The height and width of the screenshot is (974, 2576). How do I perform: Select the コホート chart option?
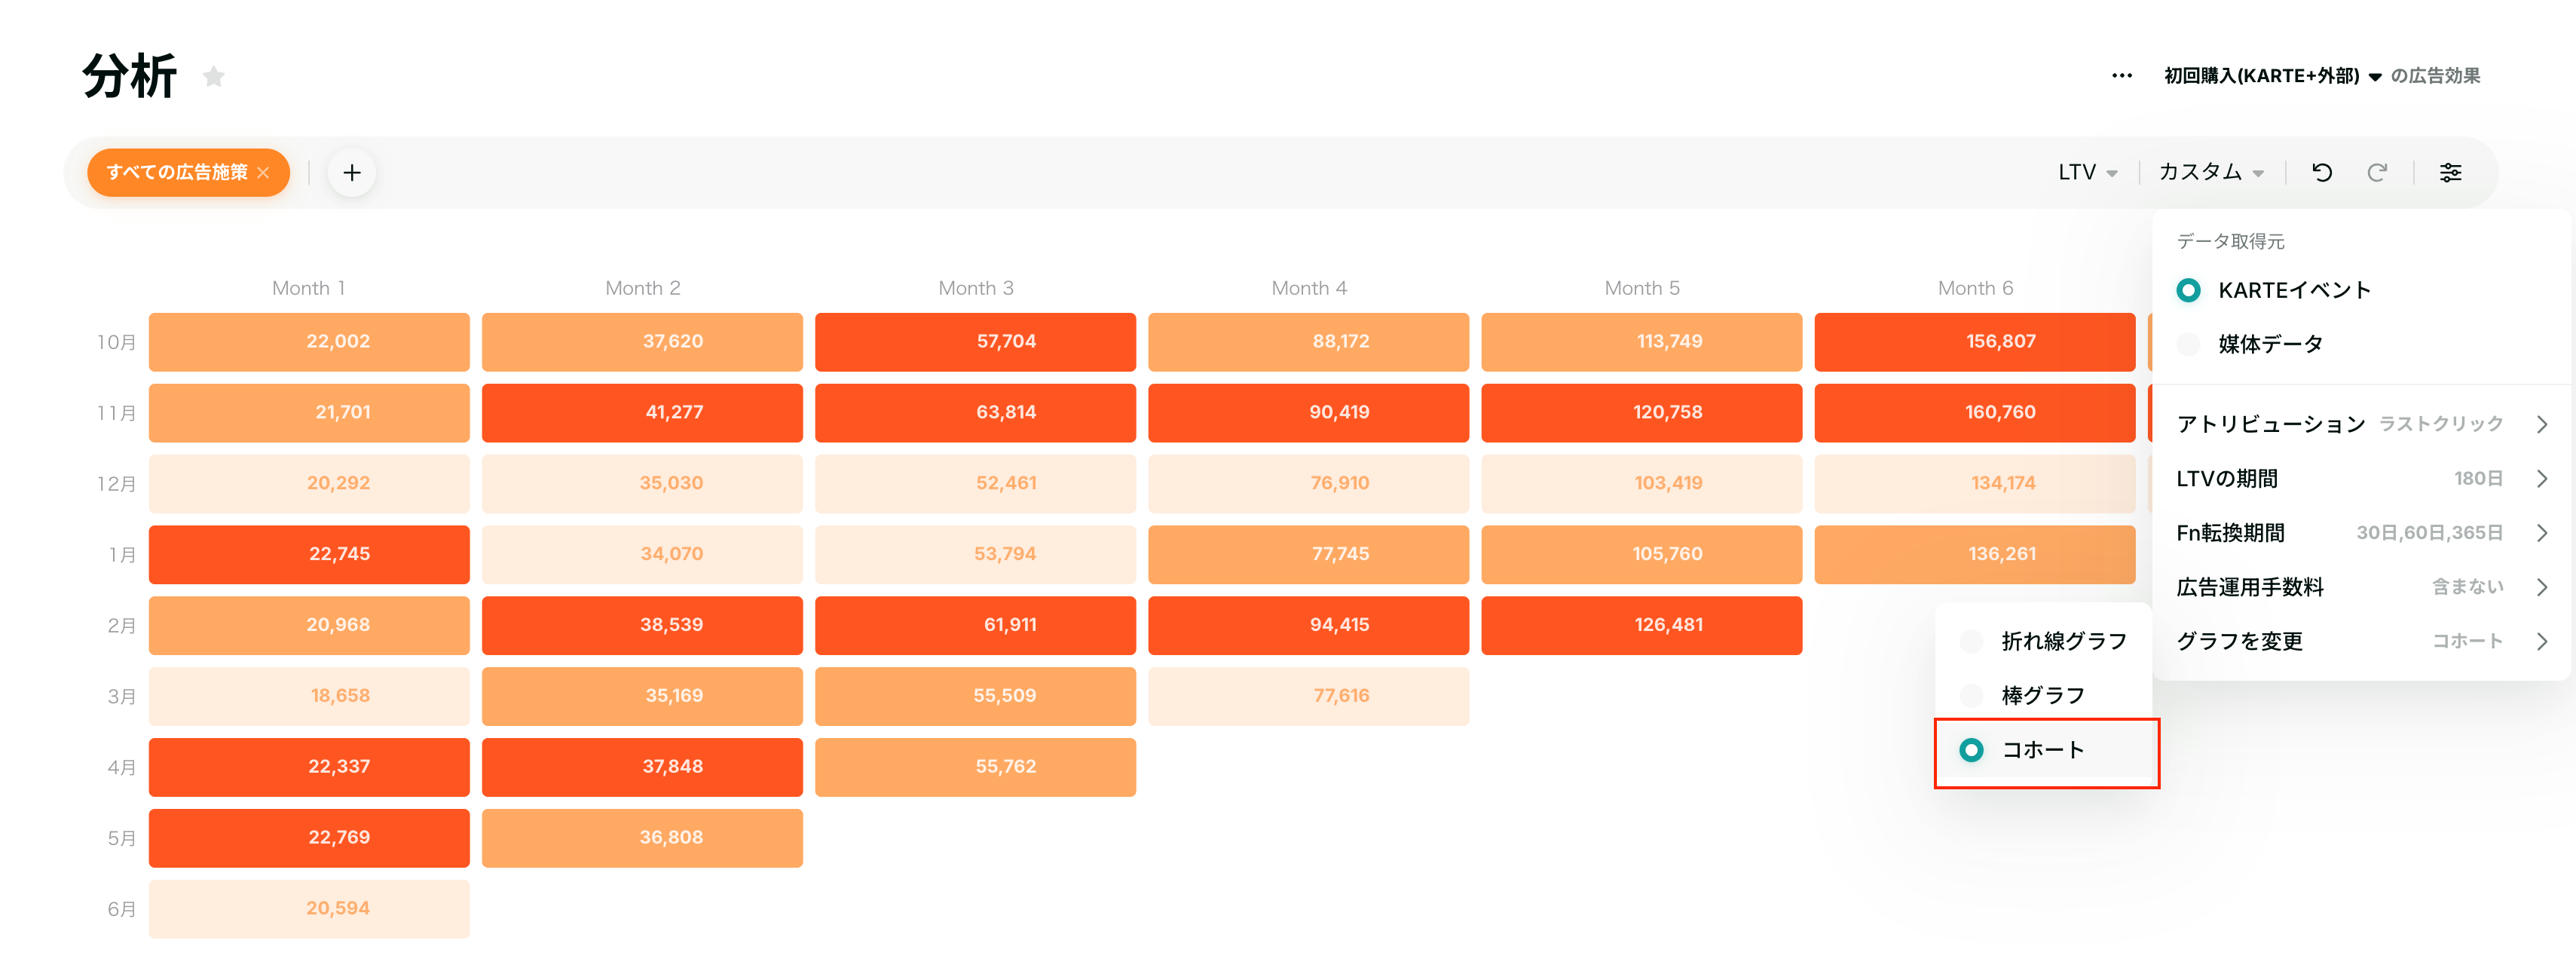(x=2046, y=750)
